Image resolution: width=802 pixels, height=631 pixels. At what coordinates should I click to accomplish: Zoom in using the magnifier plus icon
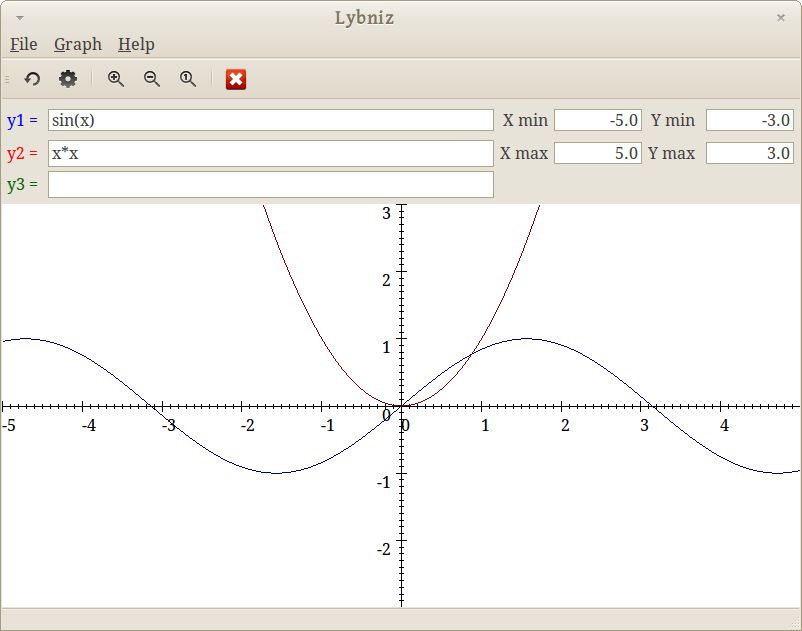(x=116, y=79)
